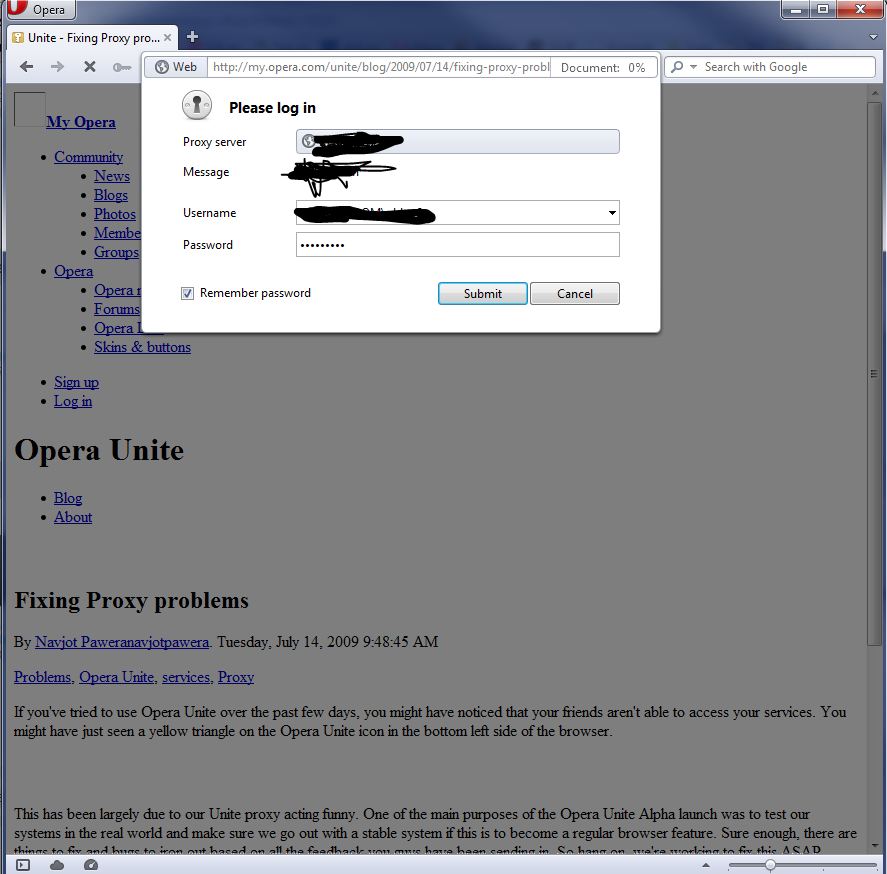The image size is (887, 874).
Task: Open the My Opera link
Action: (x=81, y=122)
